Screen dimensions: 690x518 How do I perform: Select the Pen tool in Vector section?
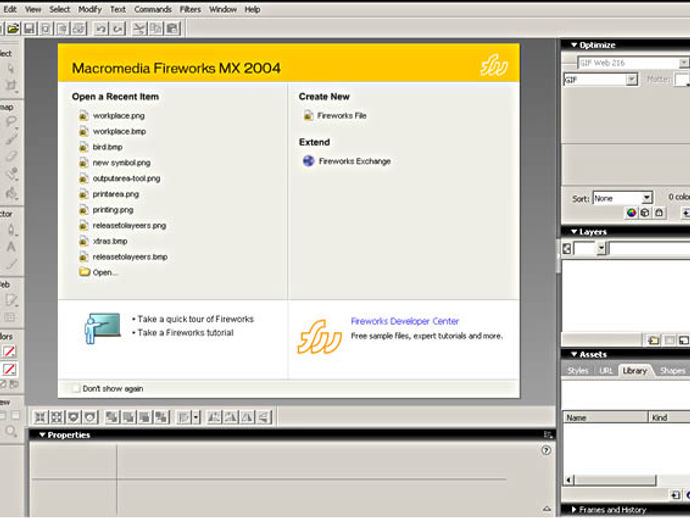(11, 230)
